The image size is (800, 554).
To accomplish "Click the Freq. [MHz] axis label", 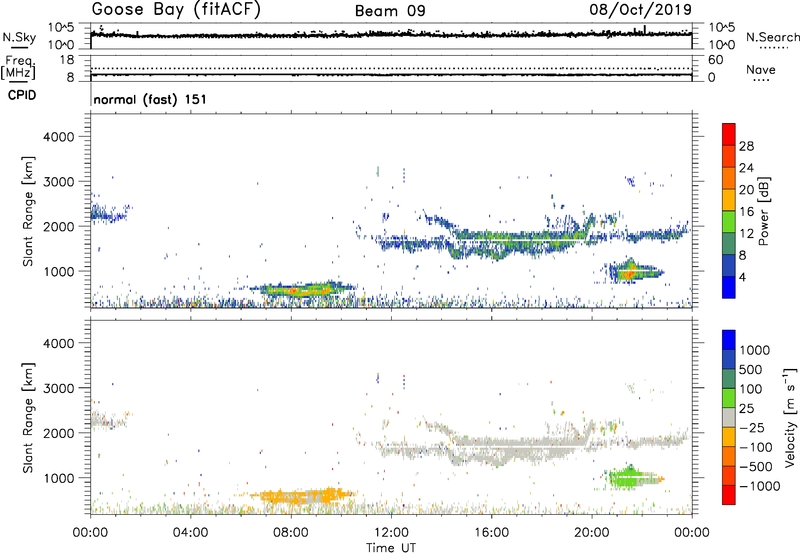I will 18,68.
